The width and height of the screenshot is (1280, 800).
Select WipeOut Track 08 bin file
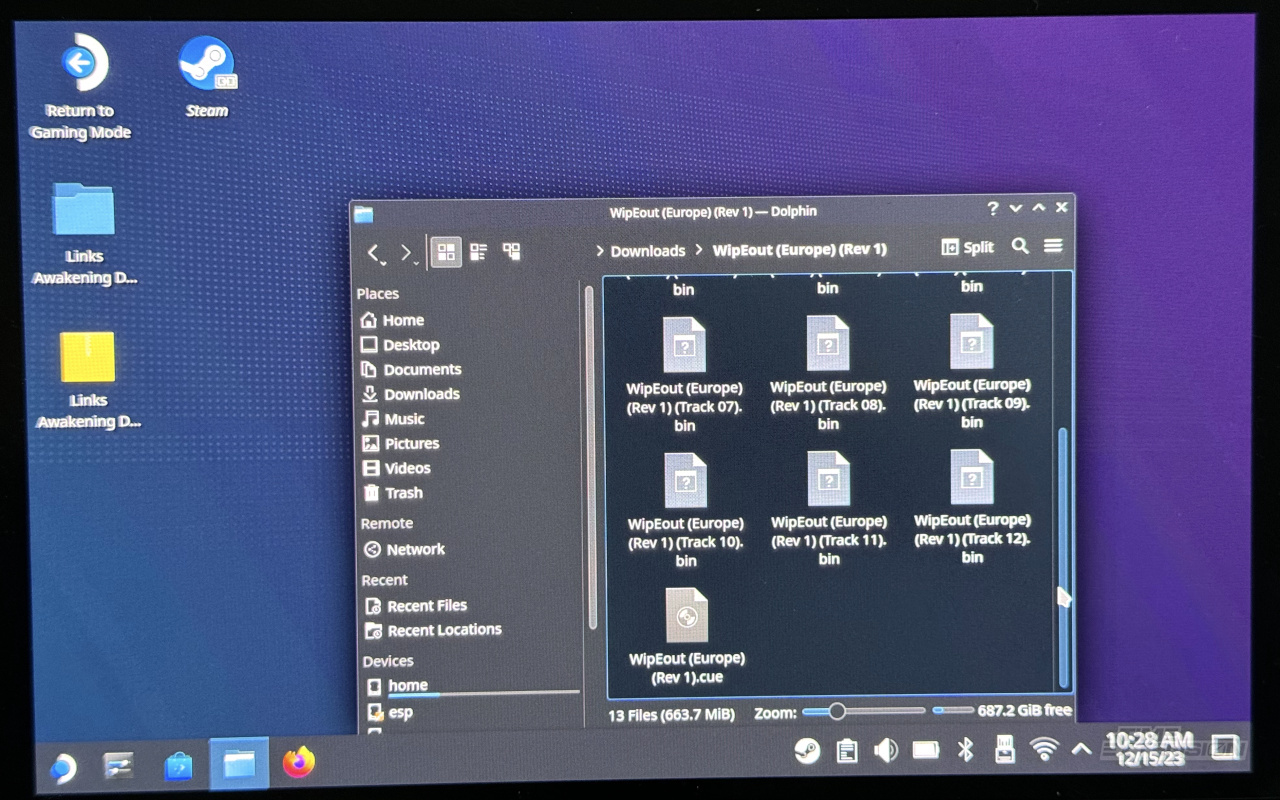coord(828,373)
